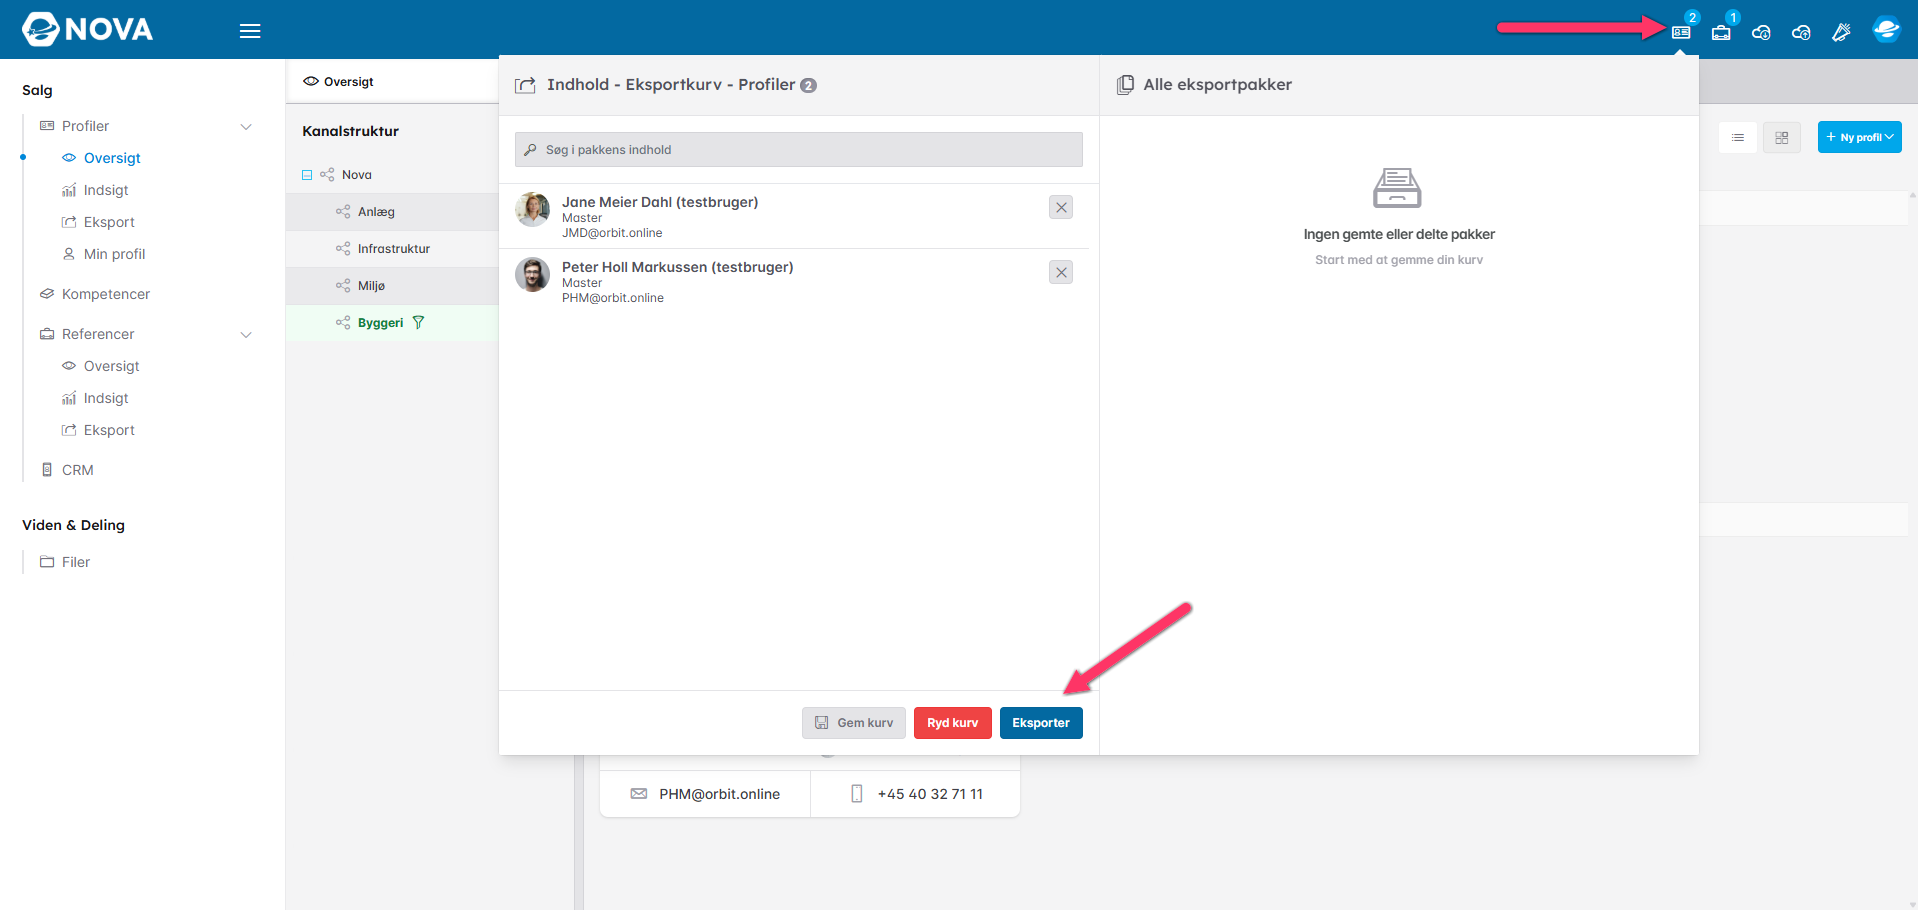
Task: Click the Gem kurv button
Action: (x=854, y=723)
